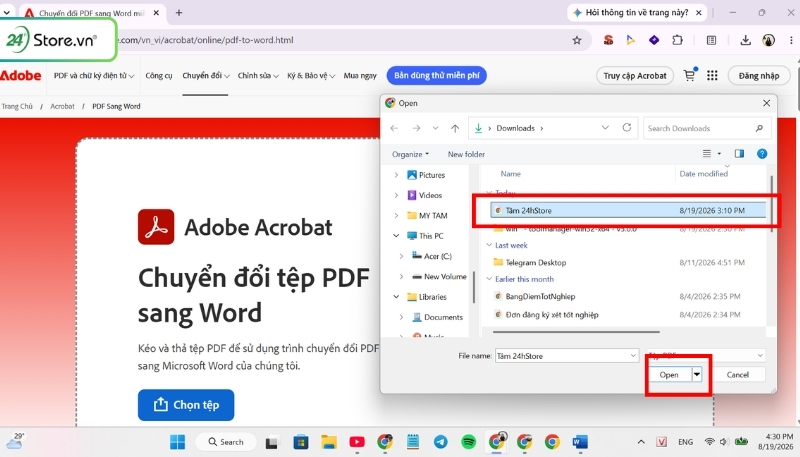
Task: Open File Explorer from taskbar
Action: tap(329, 442)
